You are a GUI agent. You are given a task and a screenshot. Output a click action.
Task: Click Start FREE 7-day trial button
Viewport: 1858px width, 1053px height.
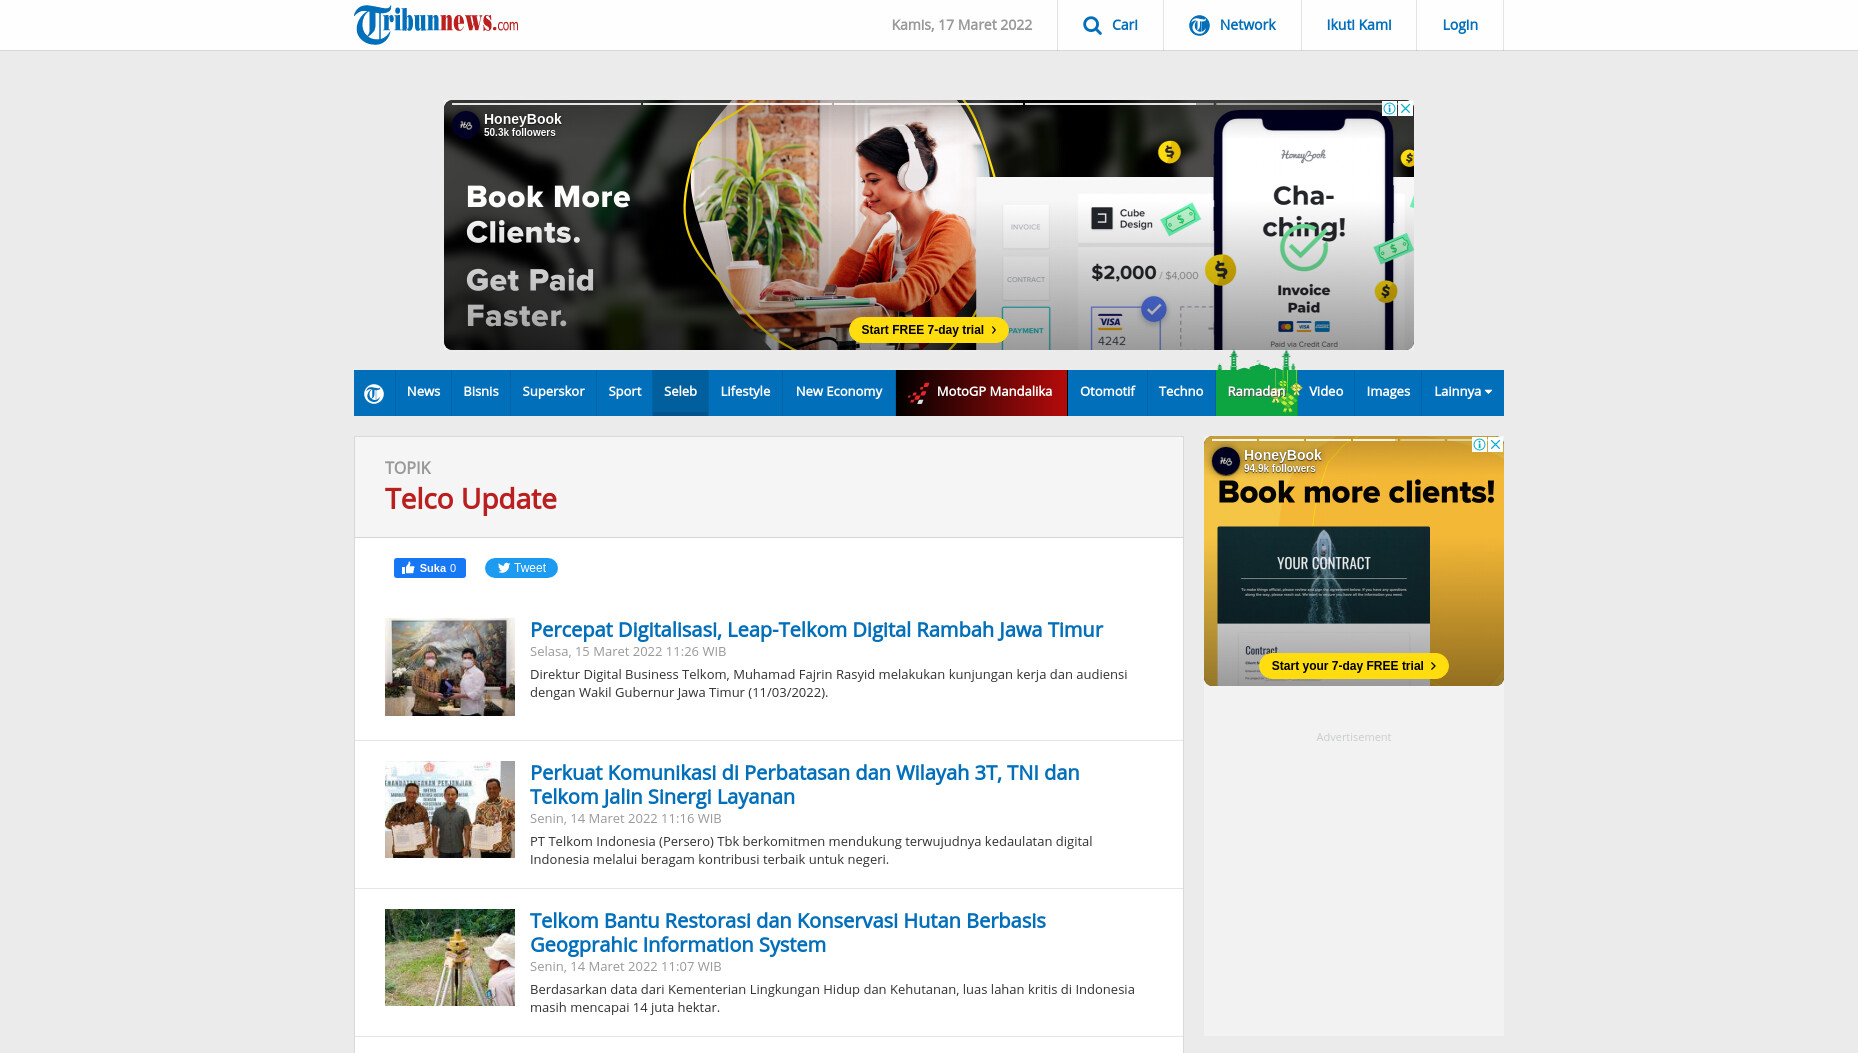(x=928, y=330)
